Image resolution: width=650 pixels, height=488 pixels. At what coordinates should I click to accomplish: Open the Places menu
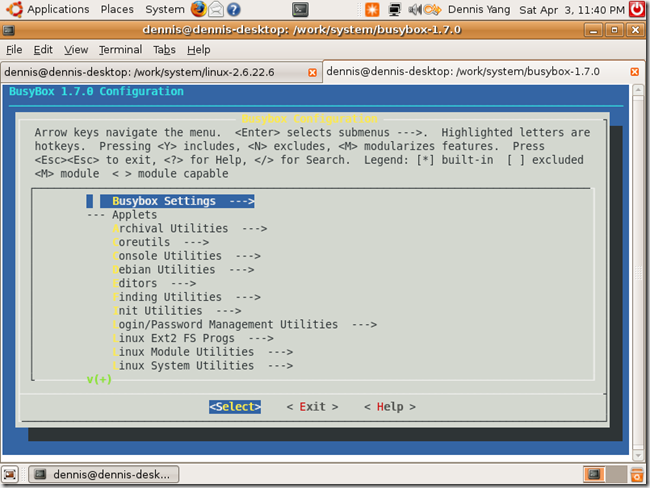[x=117, y=9]
